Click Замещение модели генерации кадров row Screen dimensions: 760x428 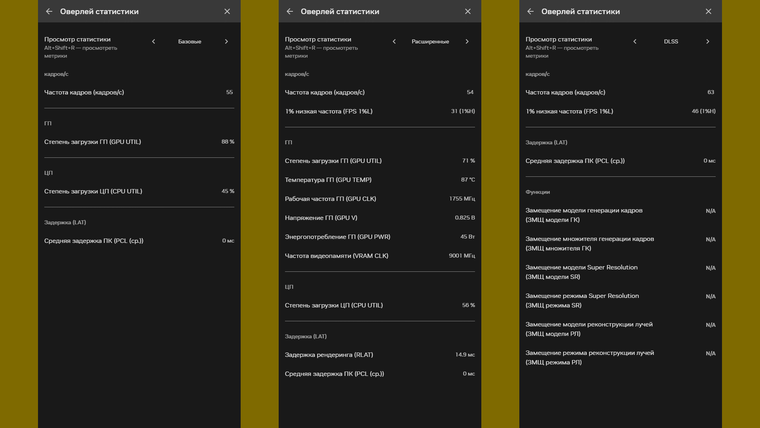click(x=620, y=215)
